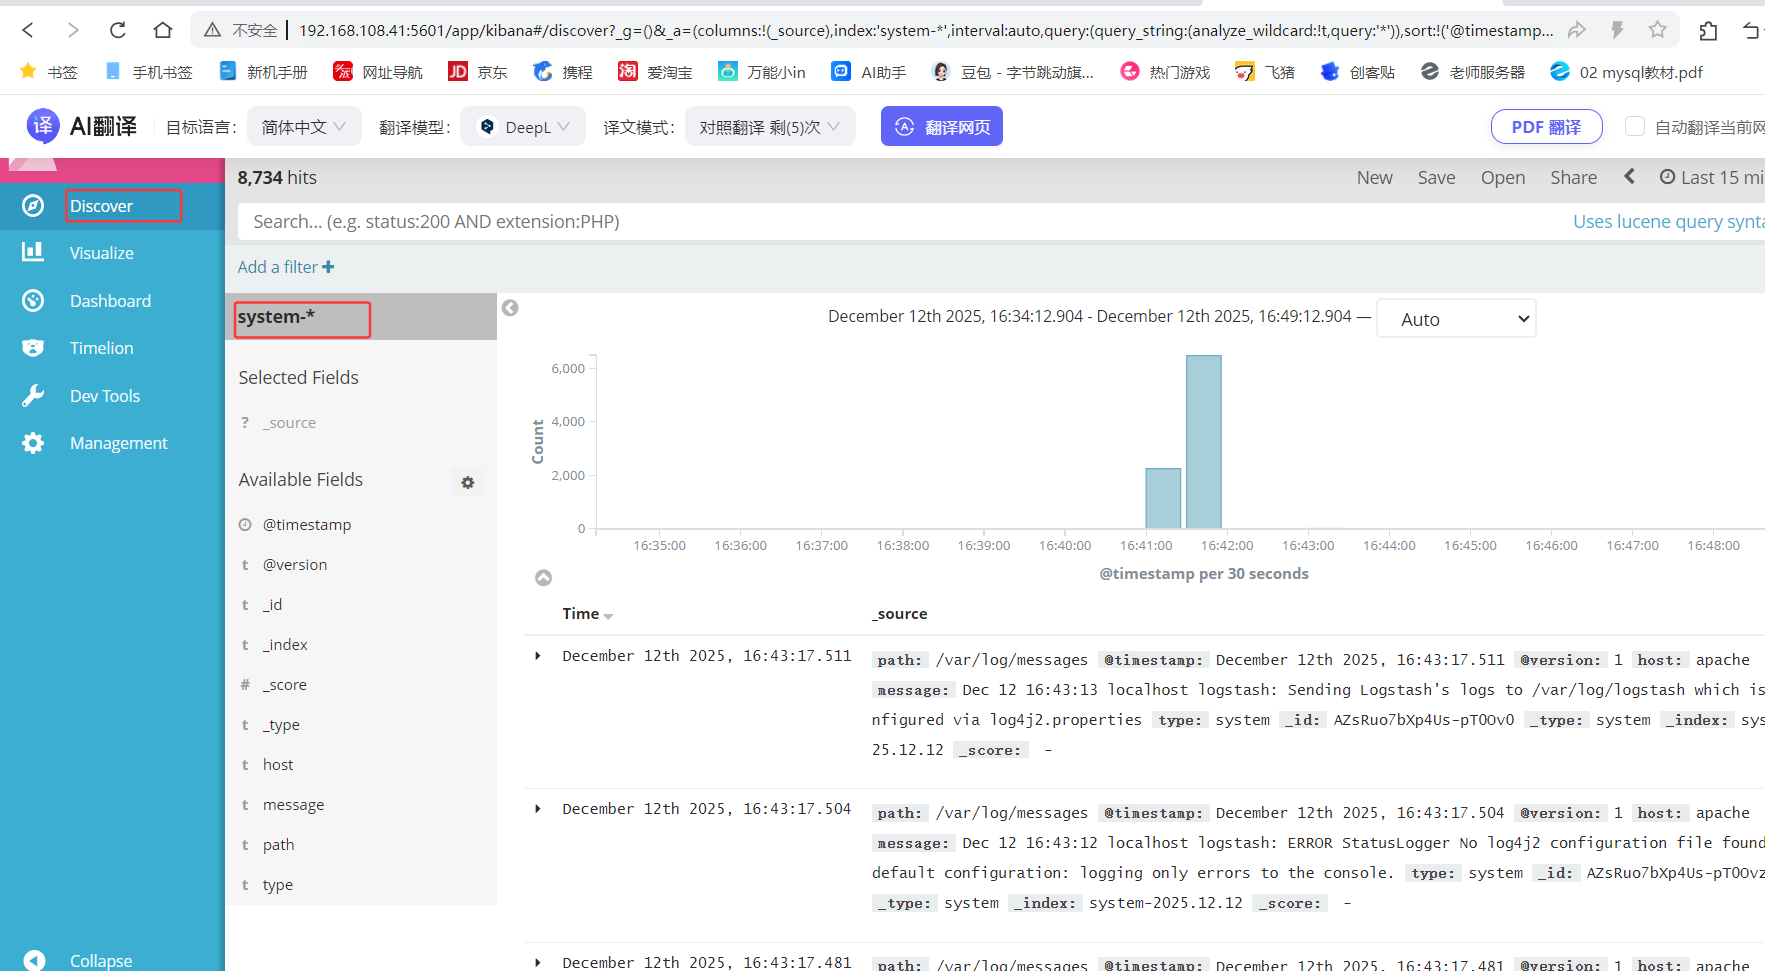This screenshot has width=1765, height=971.
Task: Open Management gear icon
Action: click(x=33, y=443)
